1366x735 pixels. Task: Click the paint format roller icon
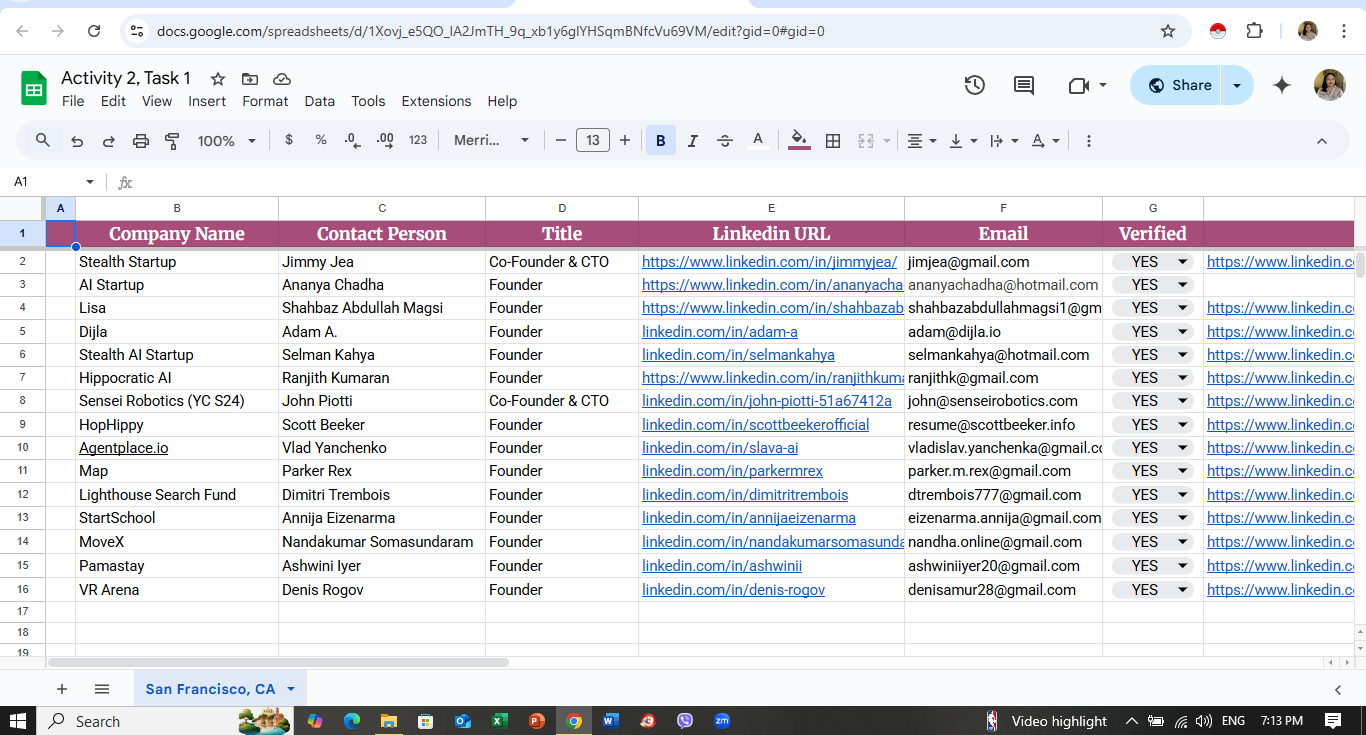point(172,141)
